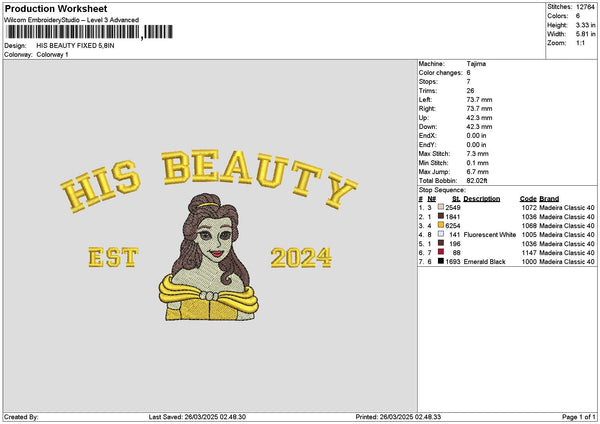Click thread code '1147'
The image size is (600, 424).
coord(529,253)
